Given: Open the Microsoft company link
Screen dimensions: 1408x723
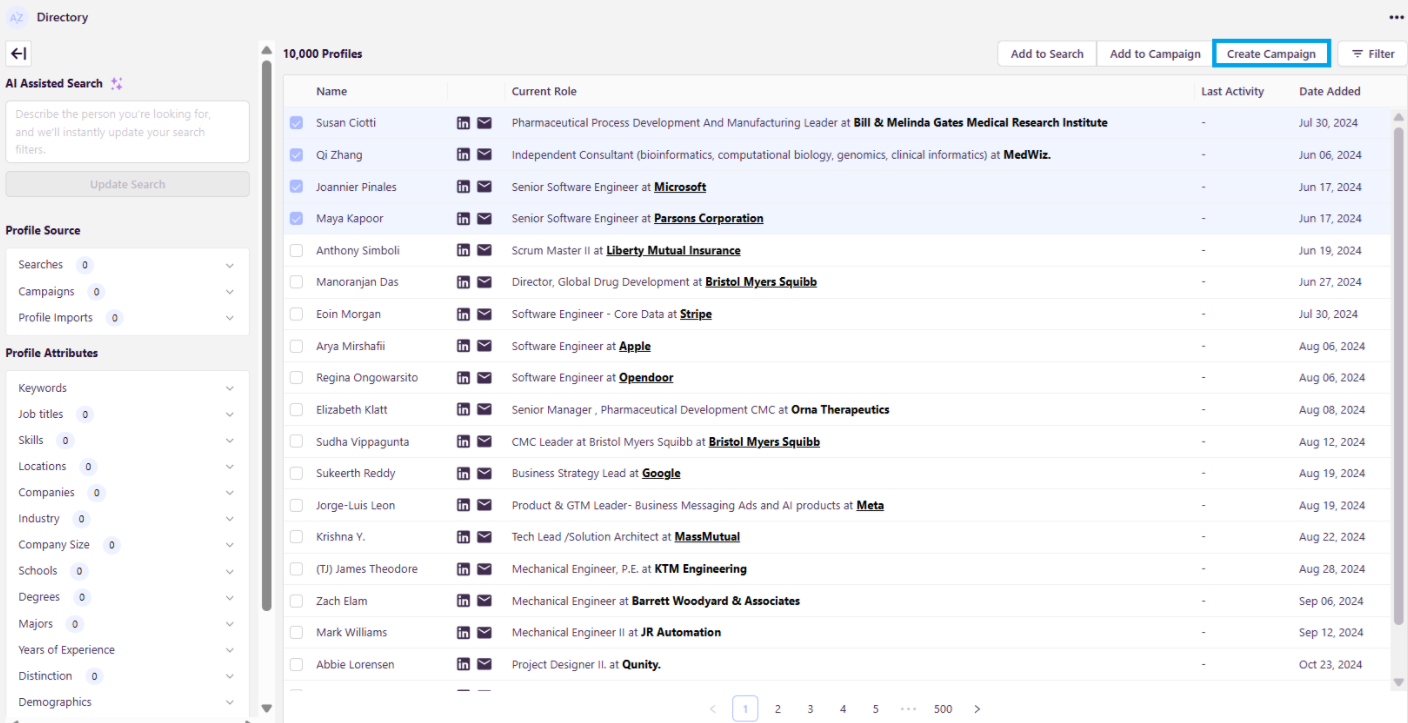Looking at the screenshot, I should (680, 187).
